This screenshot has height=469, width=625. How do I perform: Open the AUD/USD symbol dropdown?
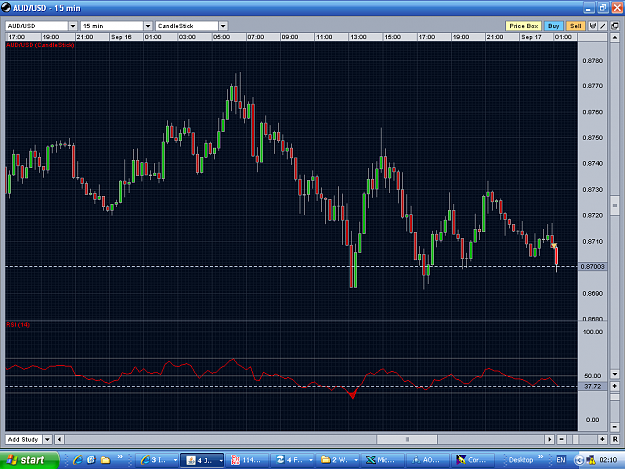(x=73, y=26)
